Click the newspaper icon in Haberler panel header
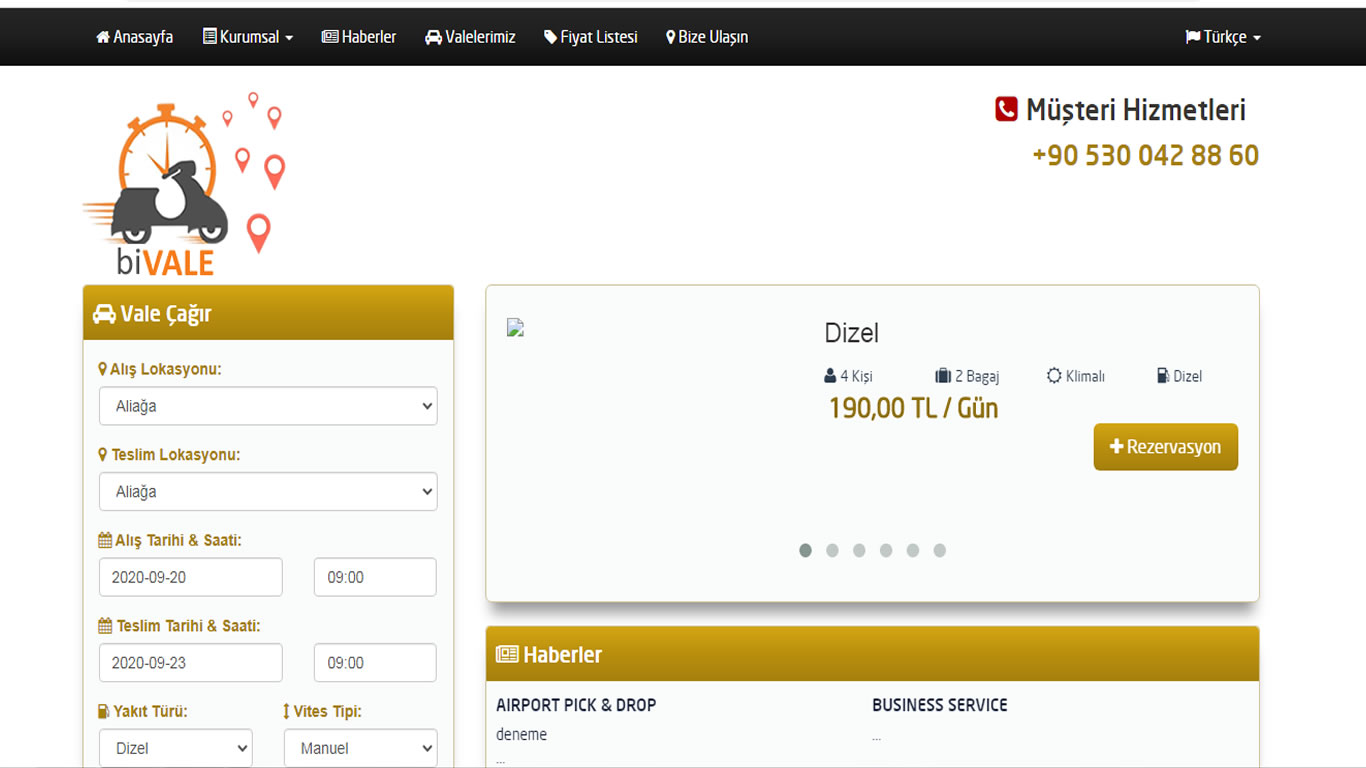1366x768 pixels. click(507, 655)
